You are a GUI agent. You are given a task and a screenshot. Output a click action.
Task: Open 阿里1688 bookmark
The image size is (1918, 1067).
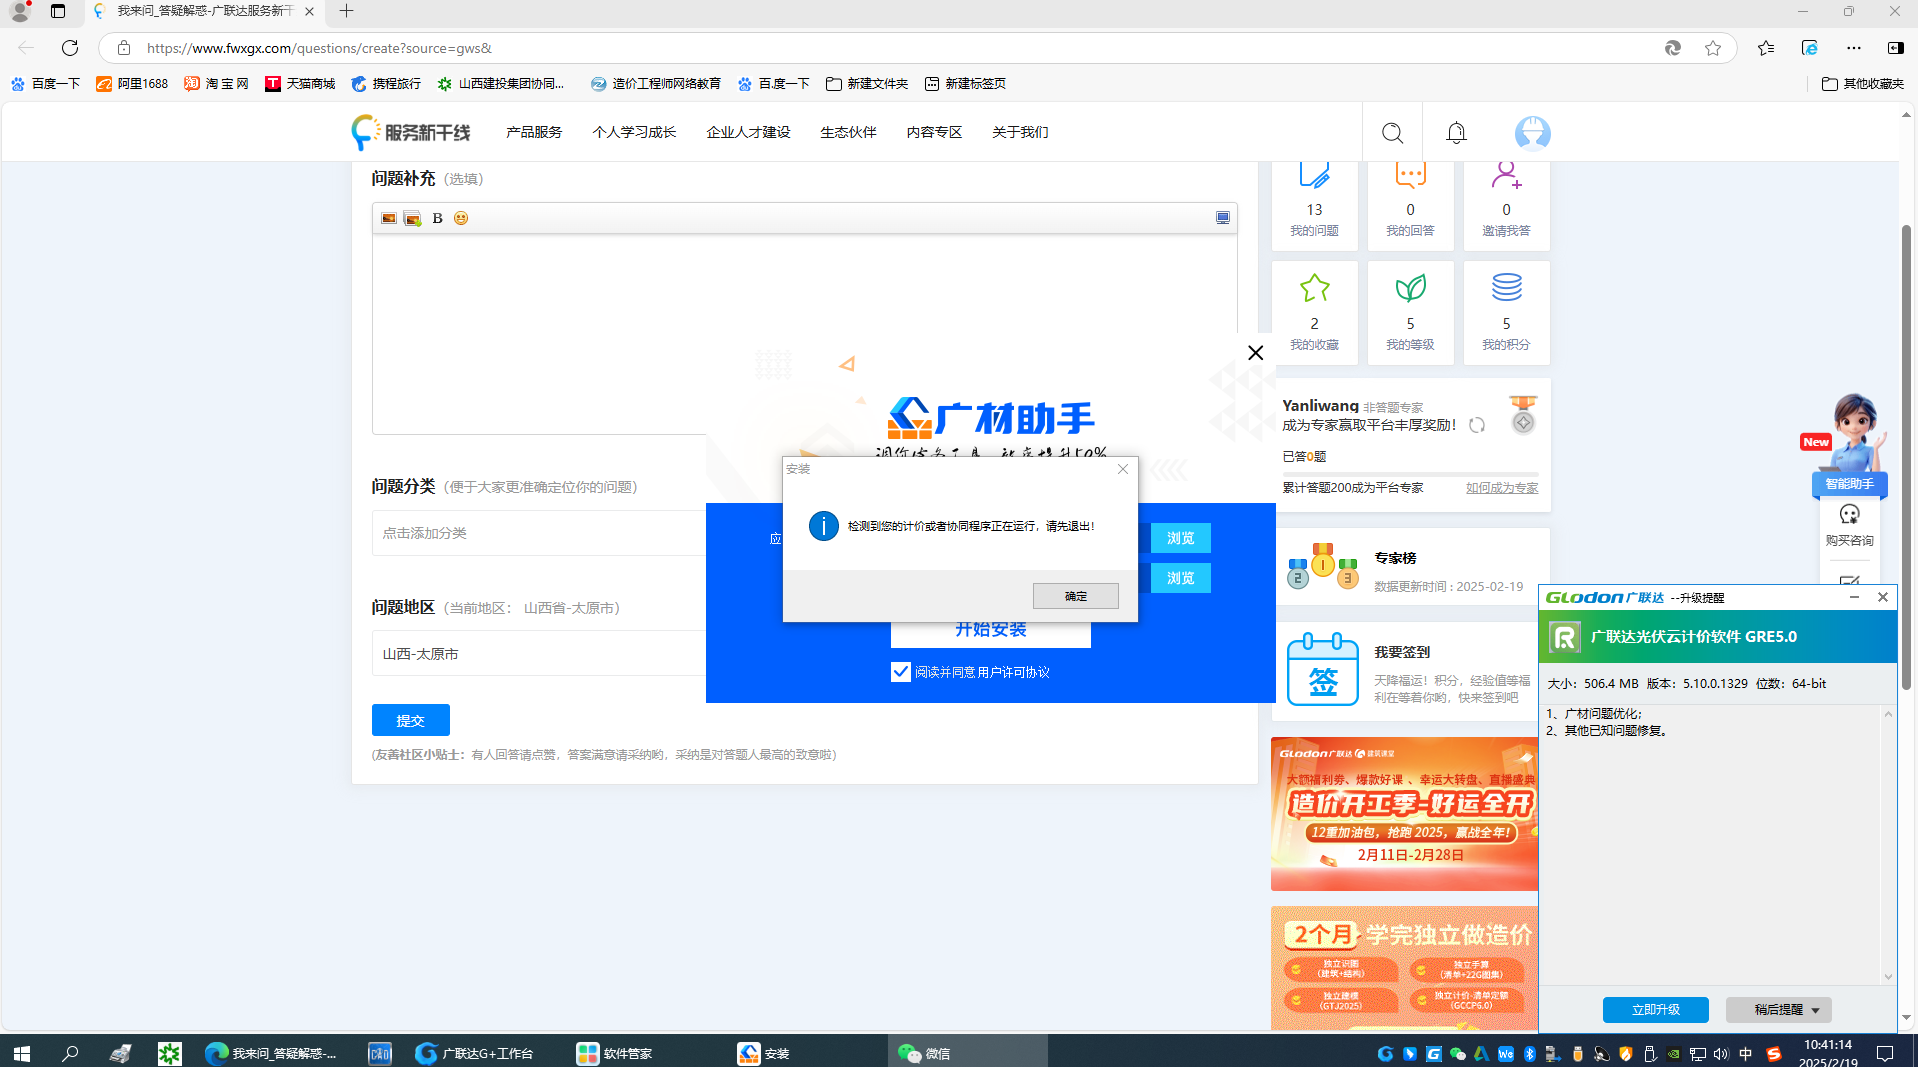(132, 84)
